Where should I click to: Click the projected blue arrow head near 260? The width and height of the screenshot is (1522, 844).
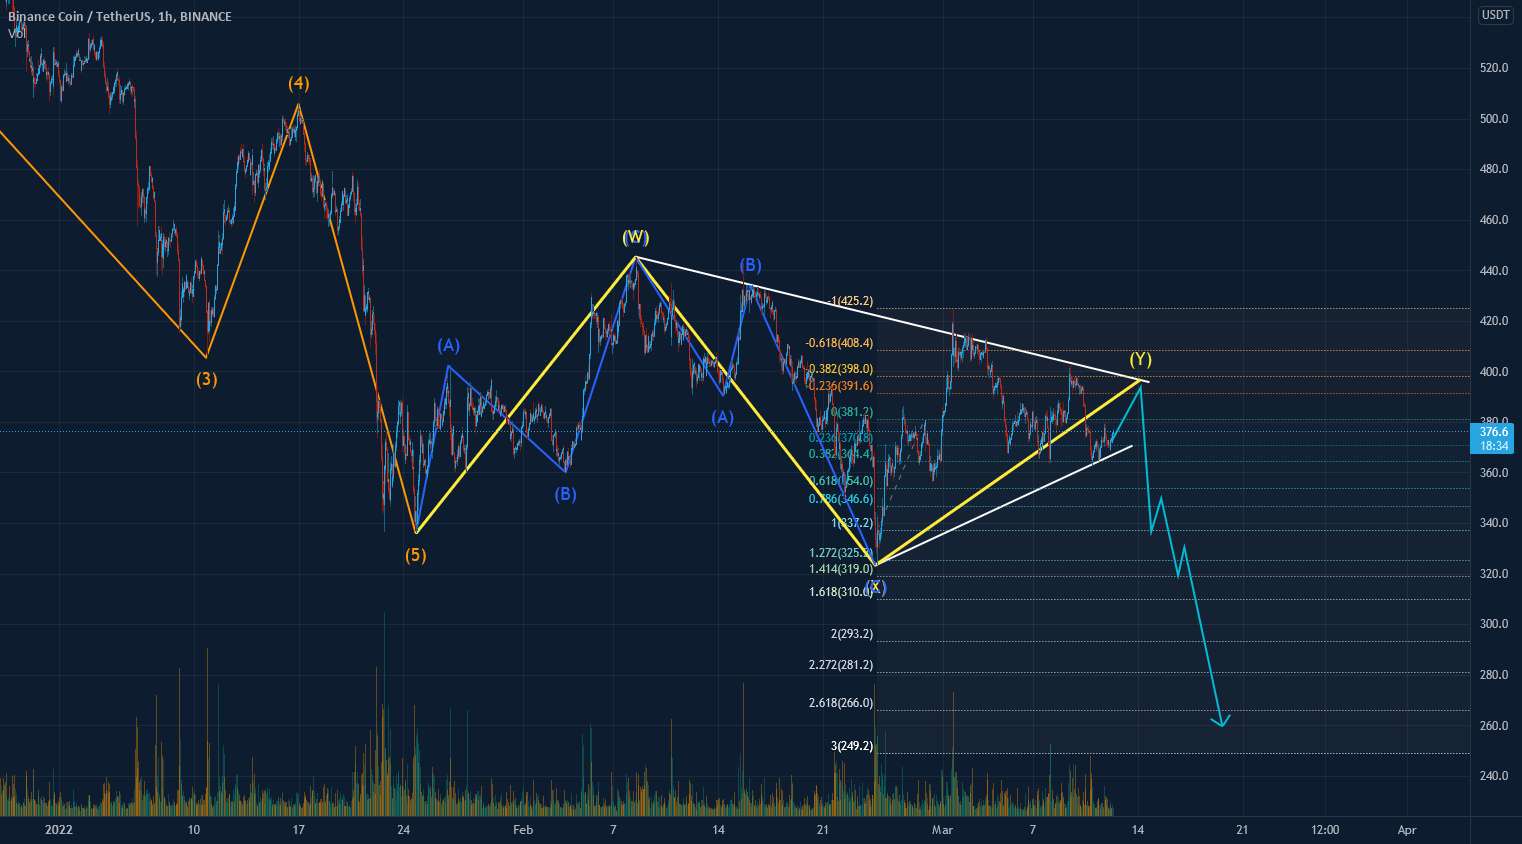coord(1221,721)
